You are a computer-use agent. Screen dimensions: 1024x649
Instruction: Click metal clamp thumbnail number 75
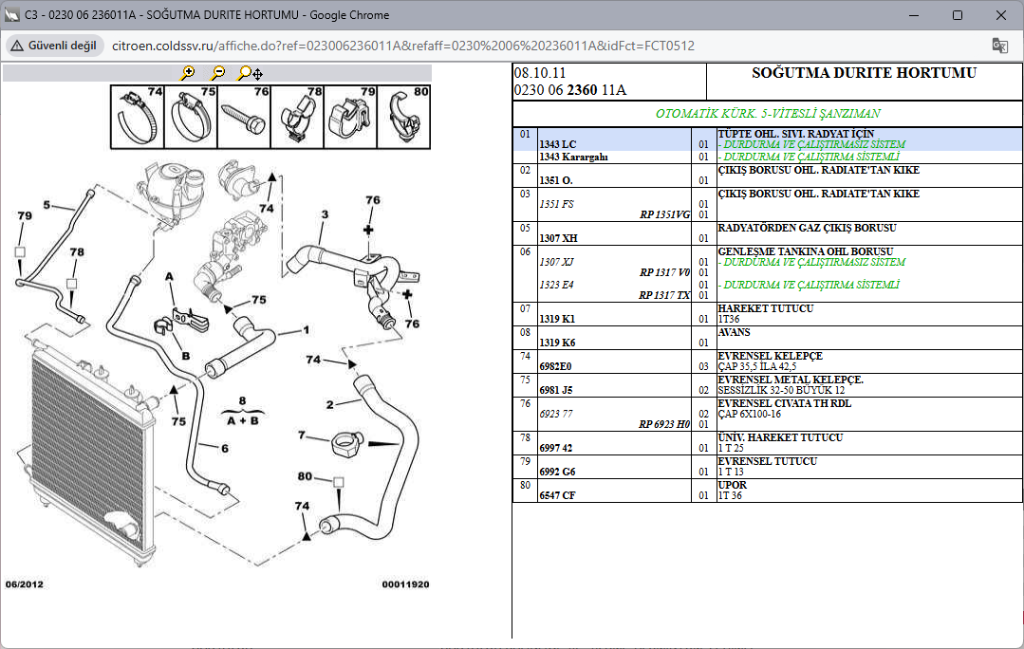[x=191, y=115]
